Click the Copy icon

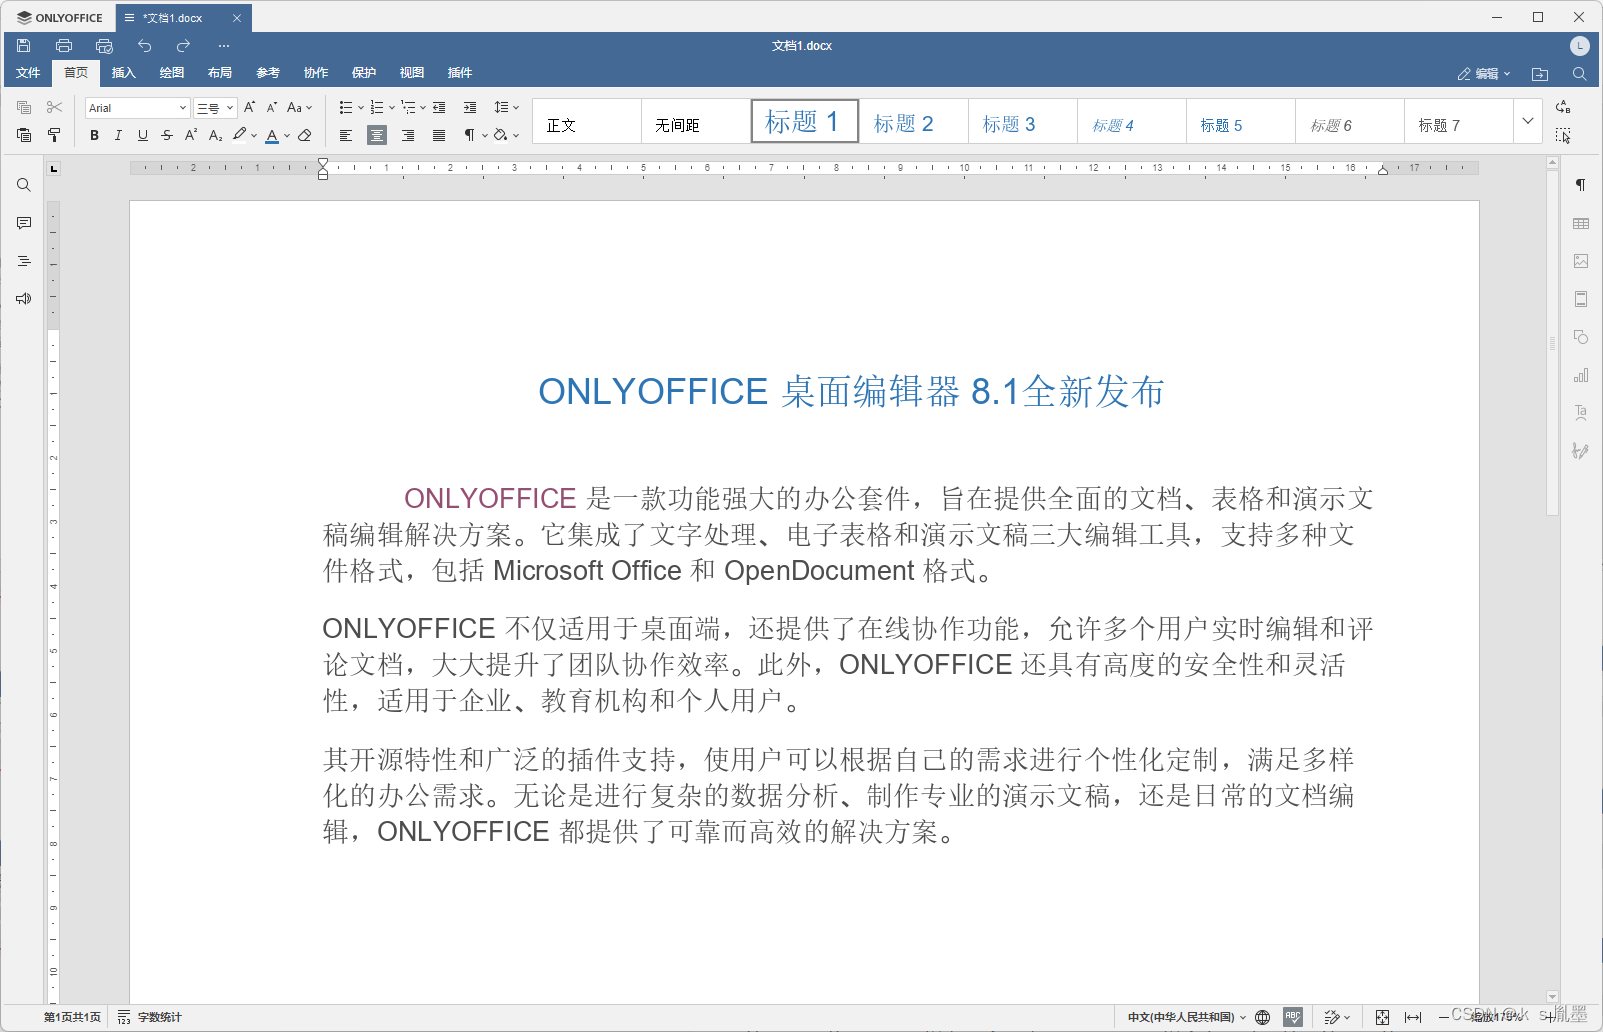click(24, 107)
